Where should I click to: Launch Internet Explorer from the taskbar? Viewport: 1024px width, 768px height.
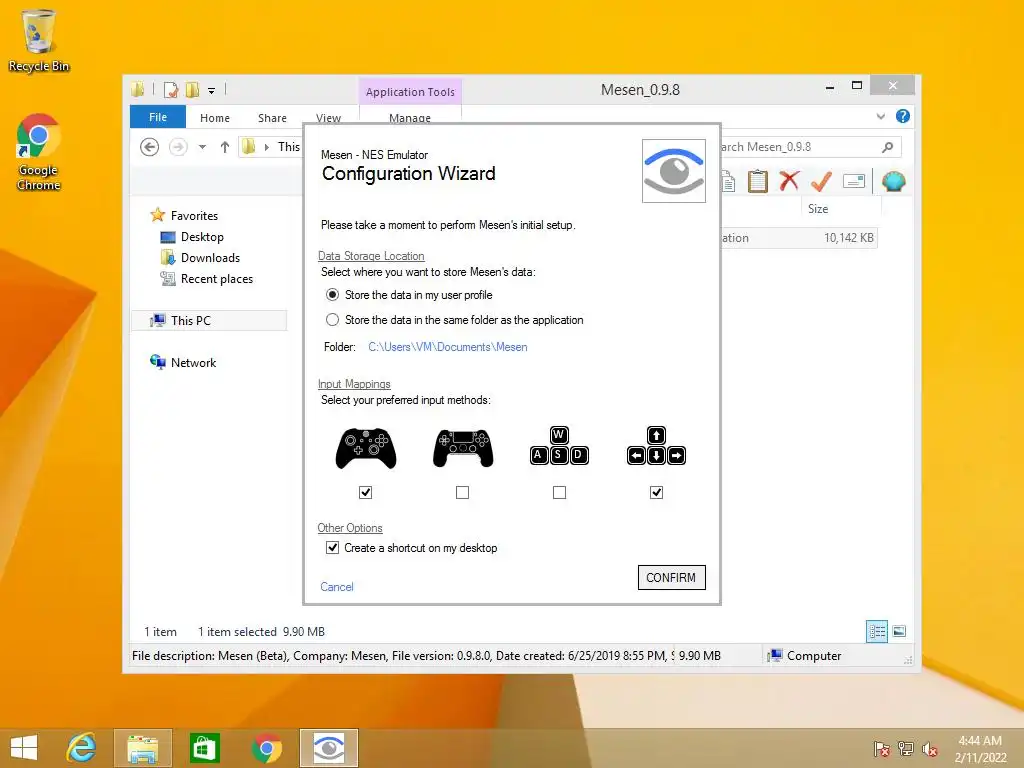coord(82,748)
